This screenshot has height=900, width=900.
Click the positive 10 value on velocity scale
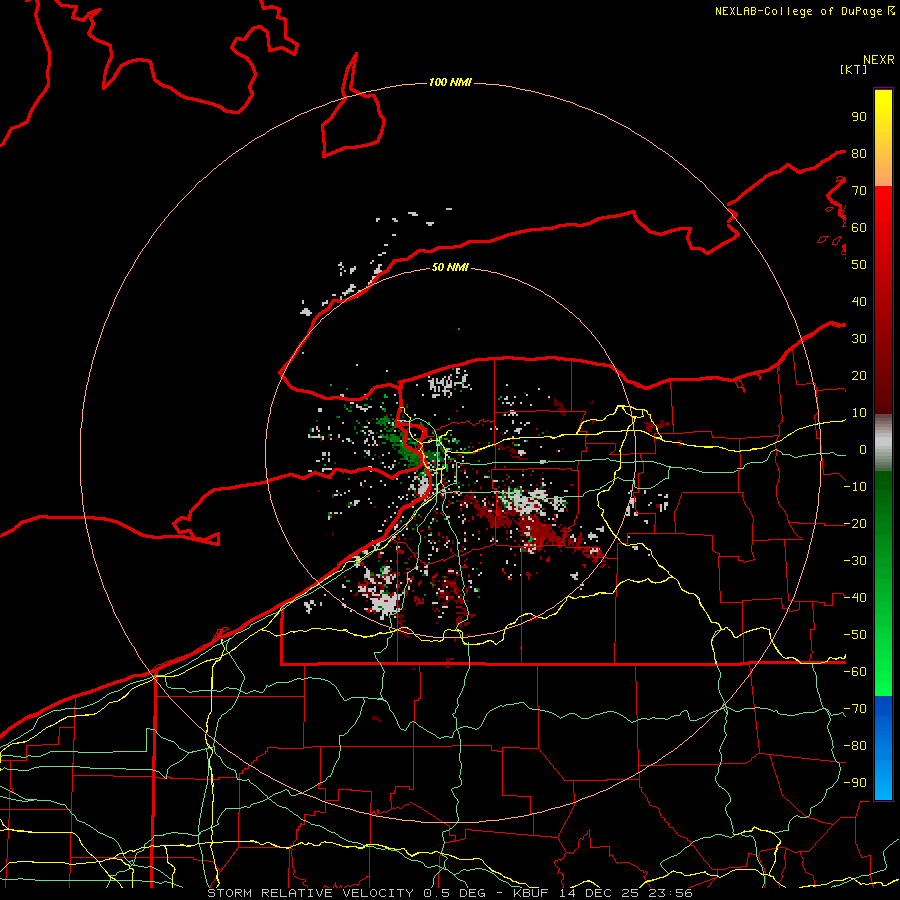tap(859, 413)
